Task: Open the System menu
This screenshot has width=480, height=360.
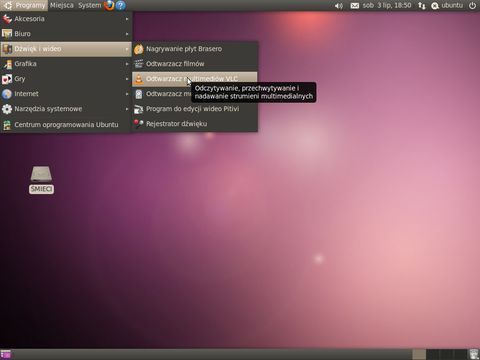Action: tap(89, 5)
